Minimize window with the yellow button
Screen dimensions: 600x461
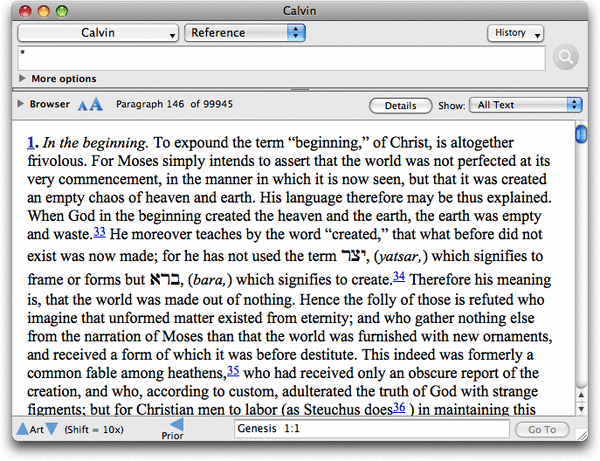coord(44,11)
